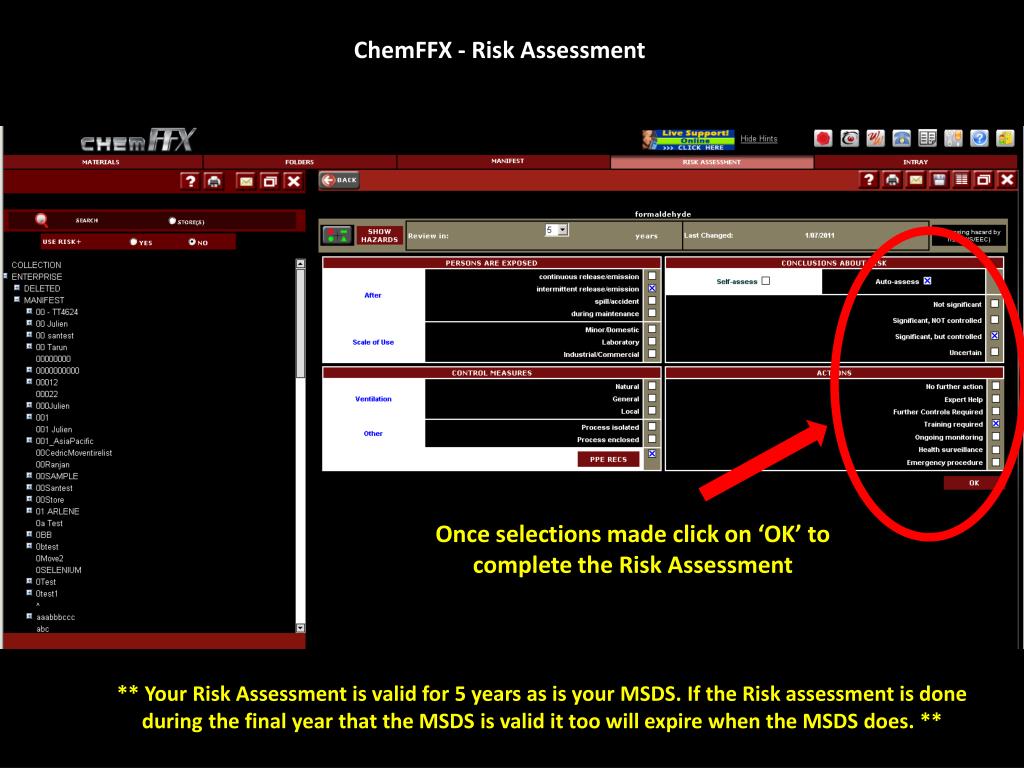Select 0SELENIUM in the tree
The width and height of the screenshot is (1024, 768).
[x=59, y=570]
